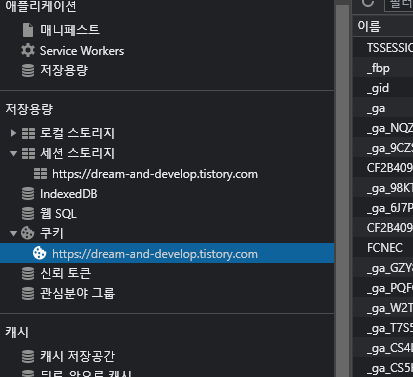The height and width of the screenshot is (377, 413).
Task: Click the 캐시 section heading
Action: [x=17, y=332]
